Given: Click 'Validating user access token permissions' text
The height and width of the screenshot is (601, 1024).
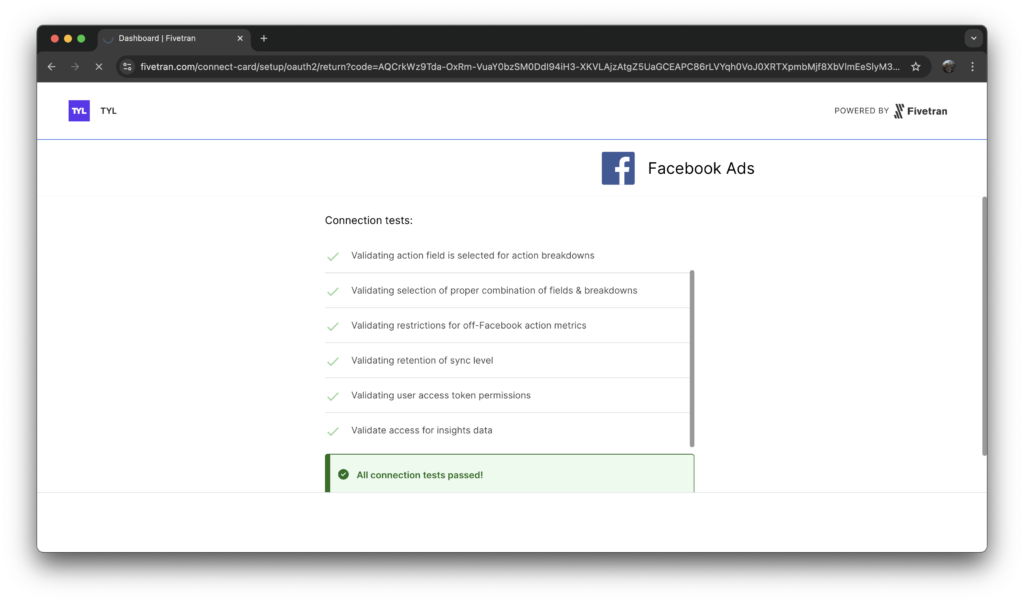Looking at the screenshot, I should coord(441,395).
